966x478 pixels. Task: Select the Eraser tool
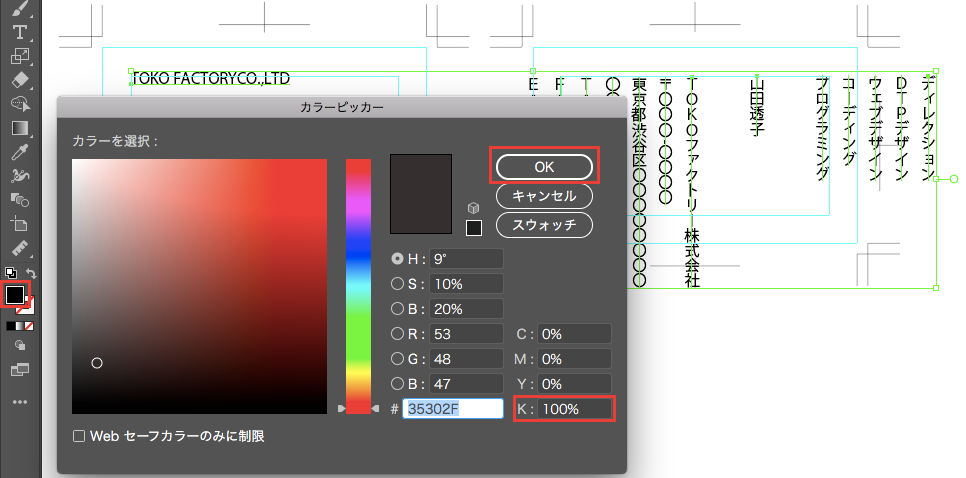(x=19, y=80)
